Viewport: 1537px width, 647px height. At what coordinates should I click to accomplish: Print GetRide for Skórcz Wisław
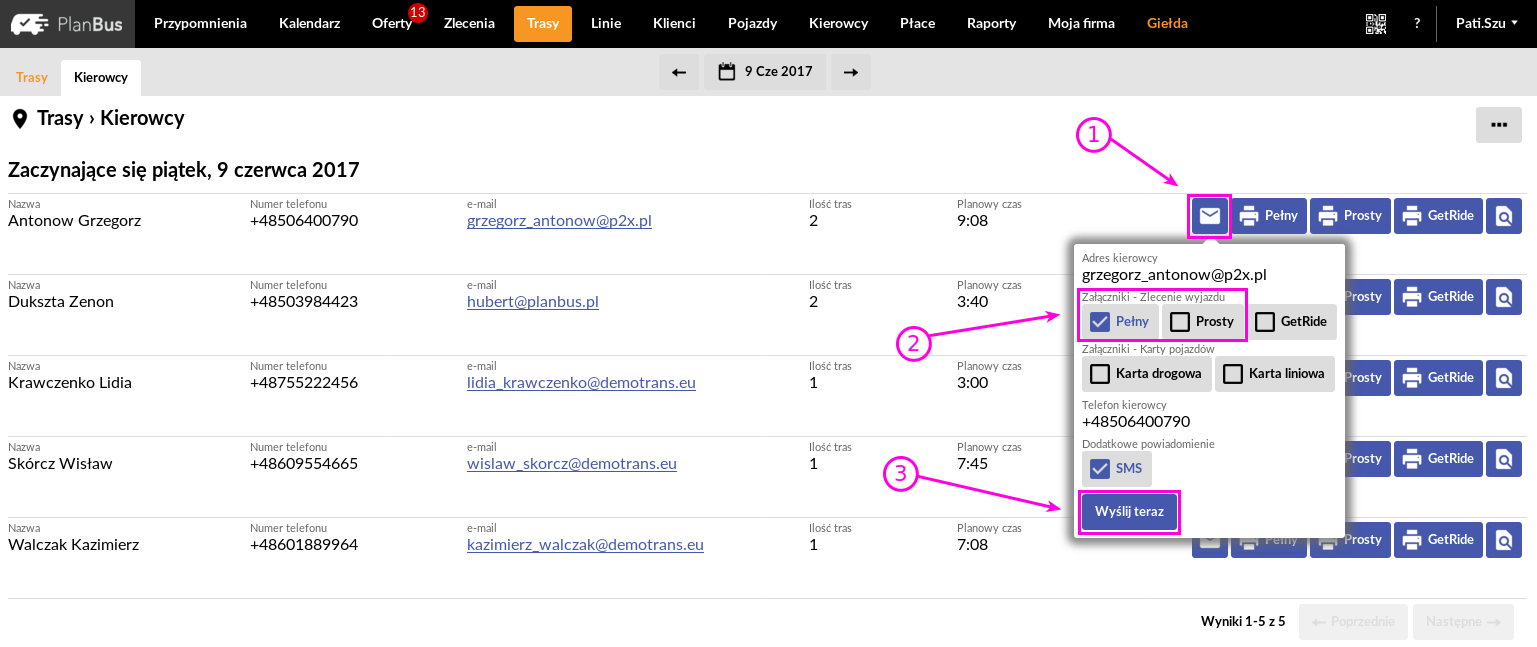[1438, 459]
